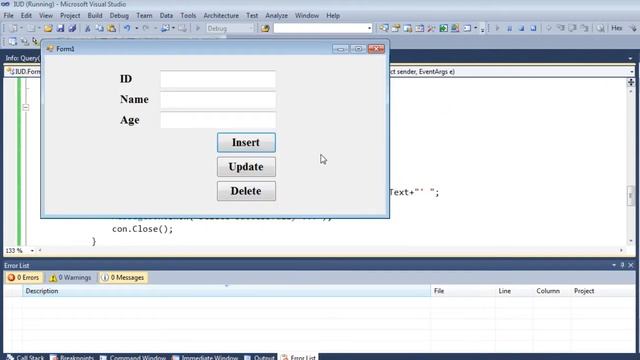
Task: Open the Help menu
Action: coord(333,16)
